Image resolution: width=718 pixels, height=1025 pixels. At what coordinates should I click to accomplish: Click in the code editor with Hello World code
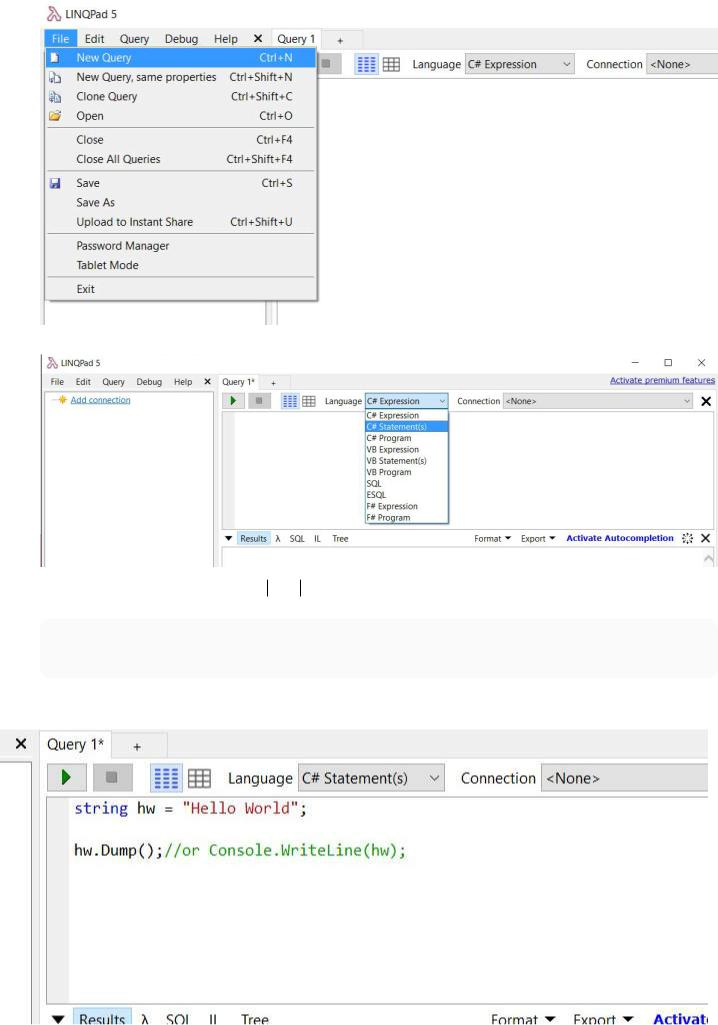[387, 899]
